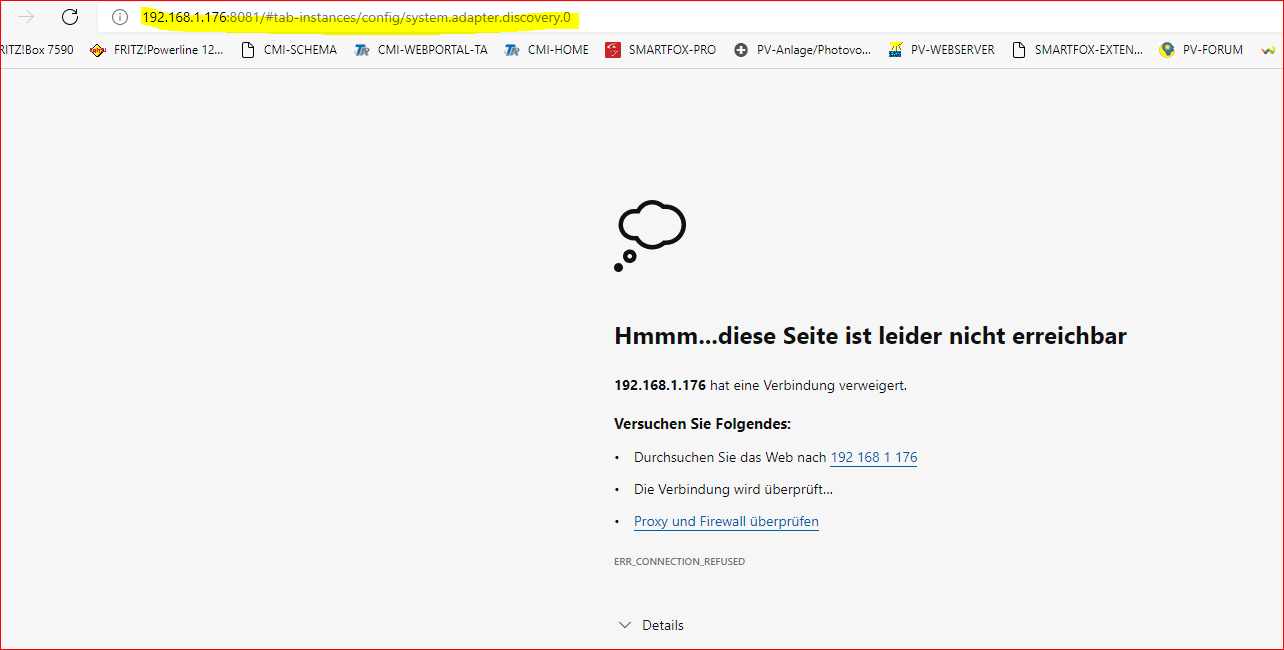The width and height of the screenshot is (1284, 650).
Task: Click the PV-Anlage bookmark favicon
Action: pos(741,50)
